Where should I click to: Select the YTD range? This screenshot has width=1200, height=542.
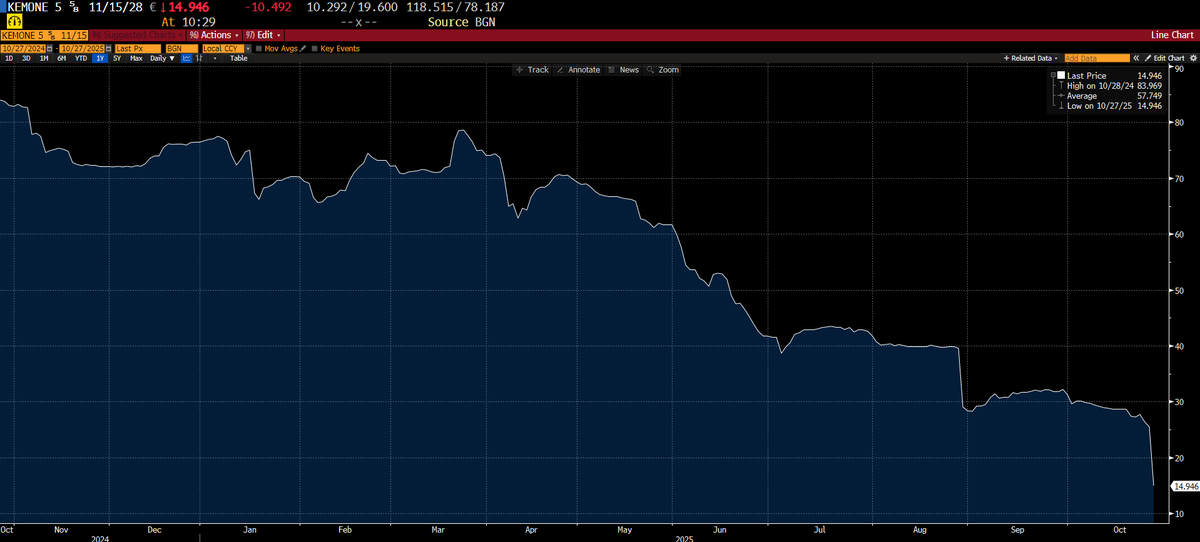click(81, 58)
